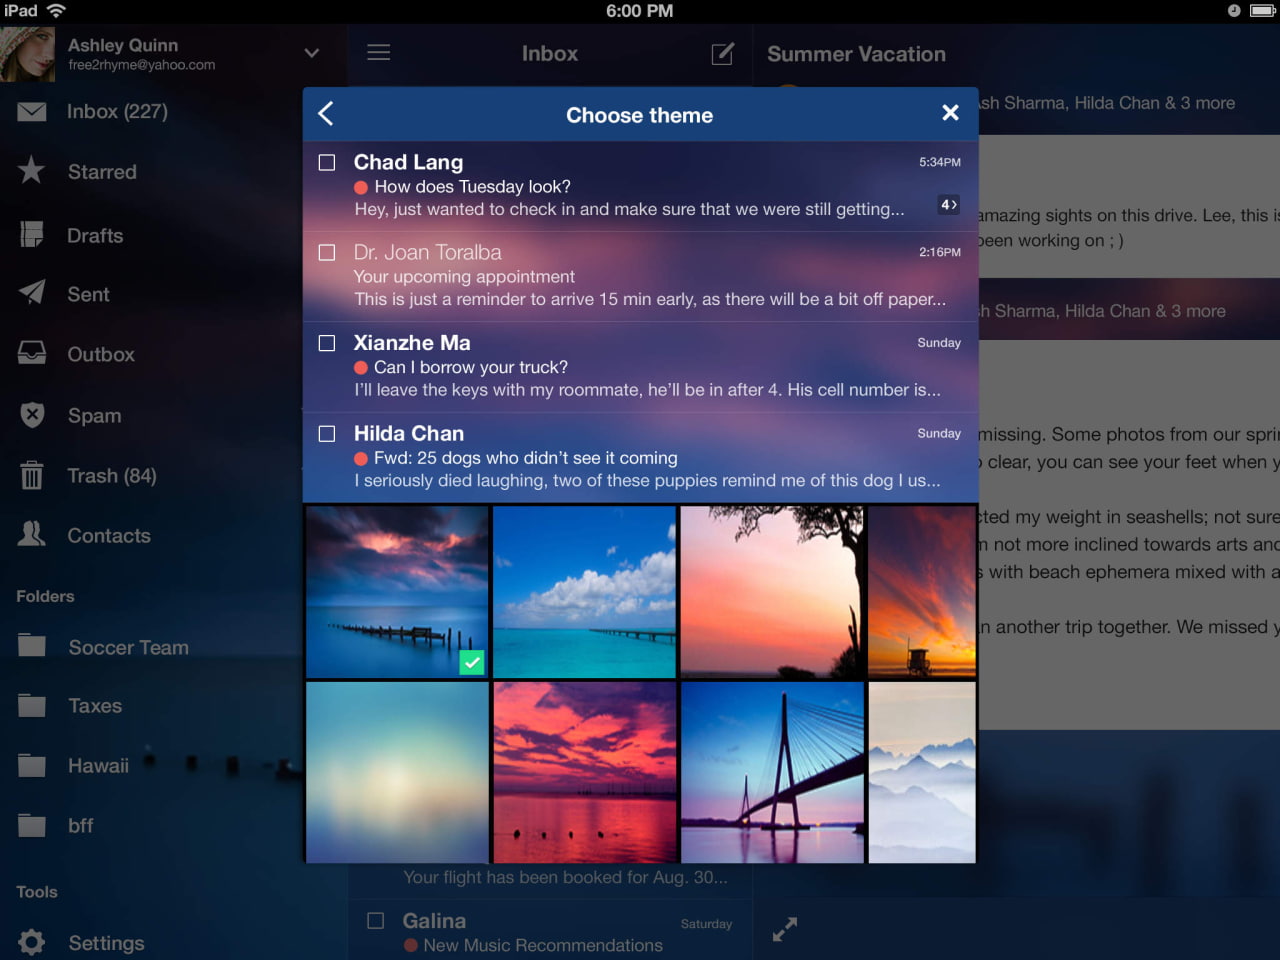The image size is (1280, 960).
Task: Compose a new email
Action: tap(722, 54)
